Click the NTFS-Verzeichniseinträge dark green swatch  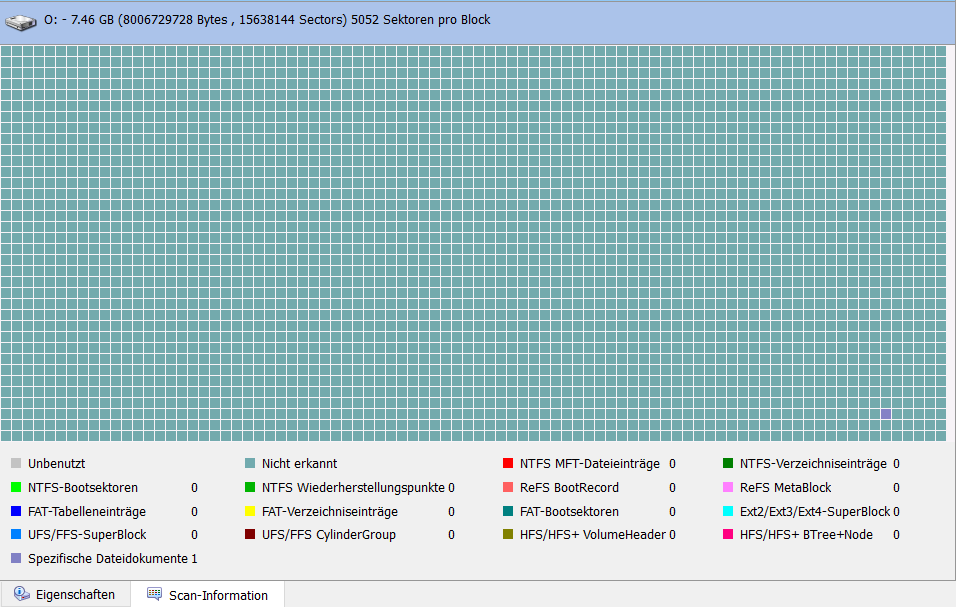tap(727, 463)
